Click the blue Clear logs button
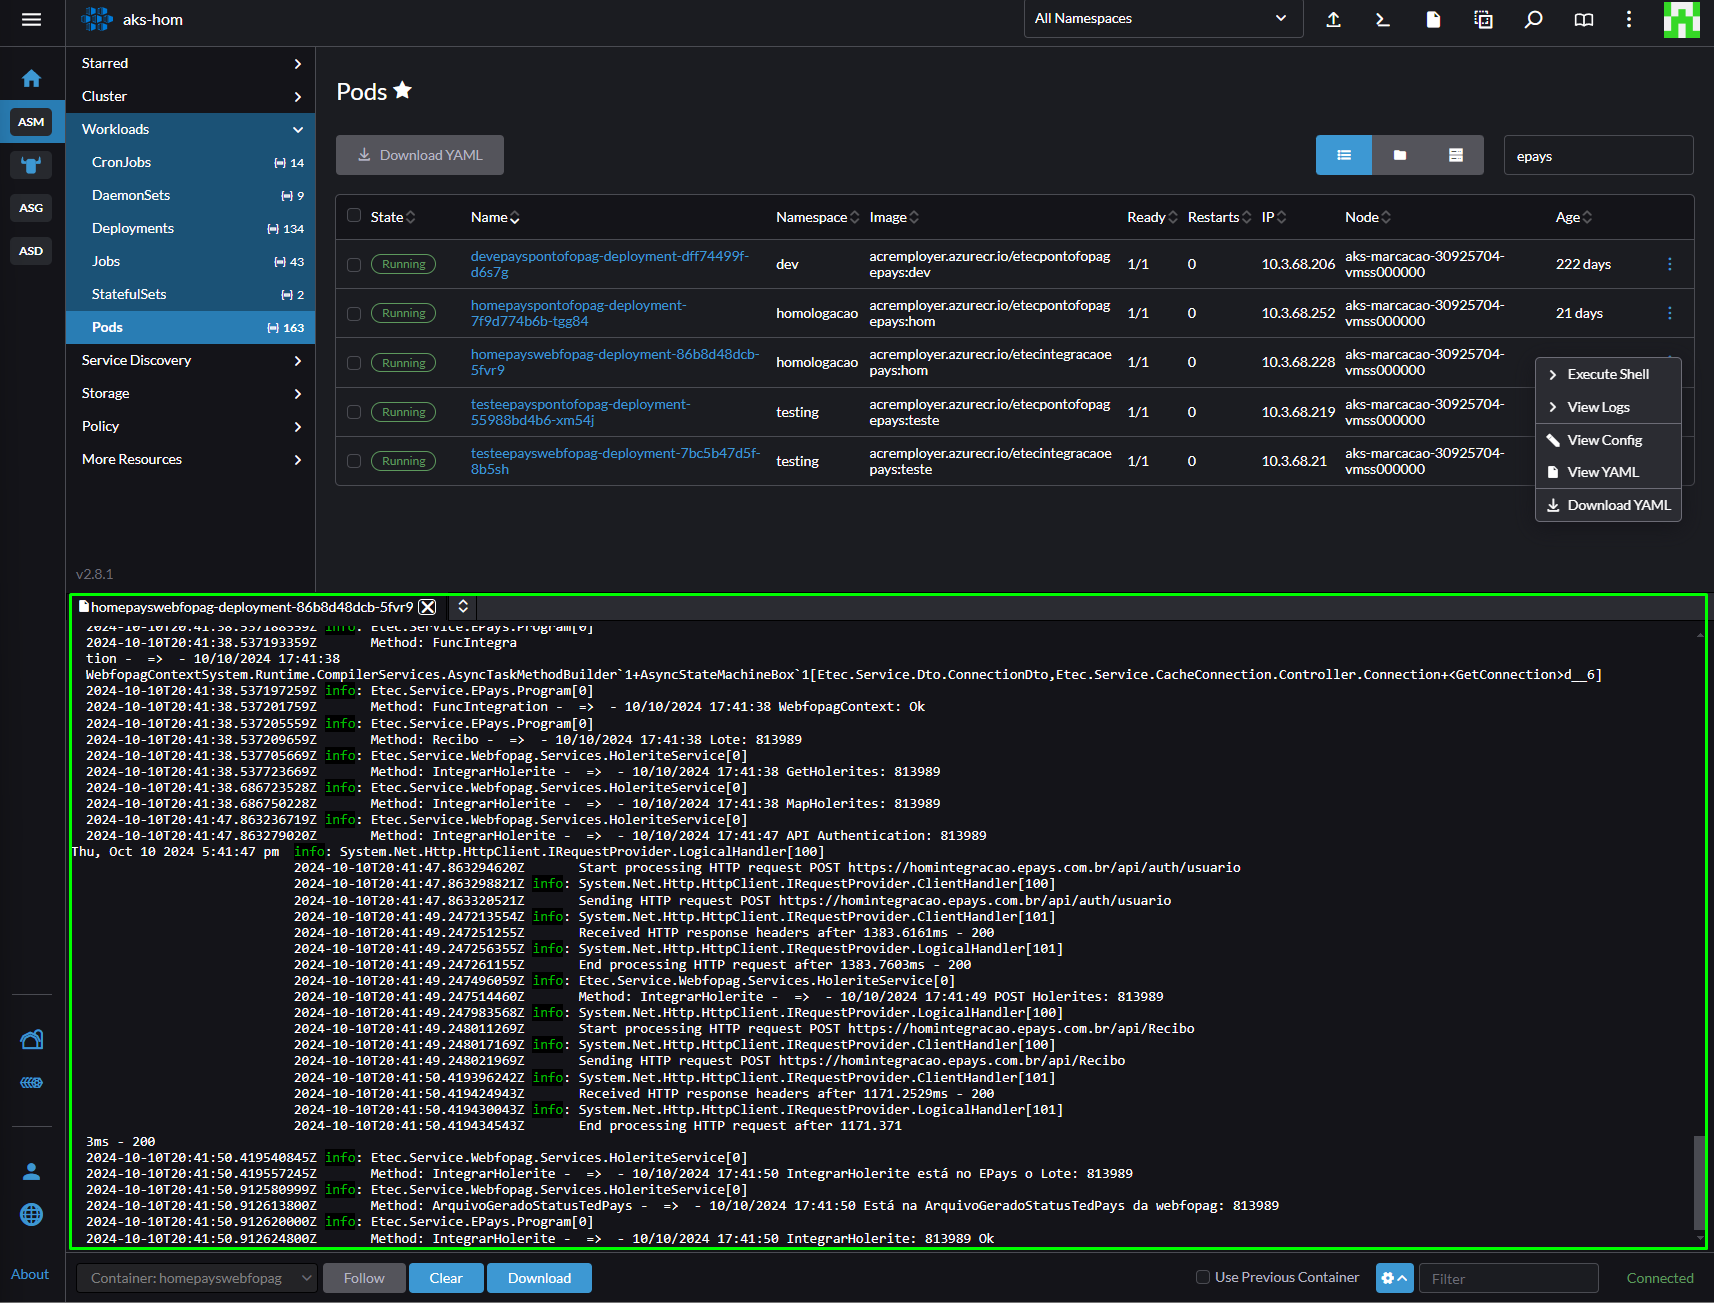 (446, 1278)
